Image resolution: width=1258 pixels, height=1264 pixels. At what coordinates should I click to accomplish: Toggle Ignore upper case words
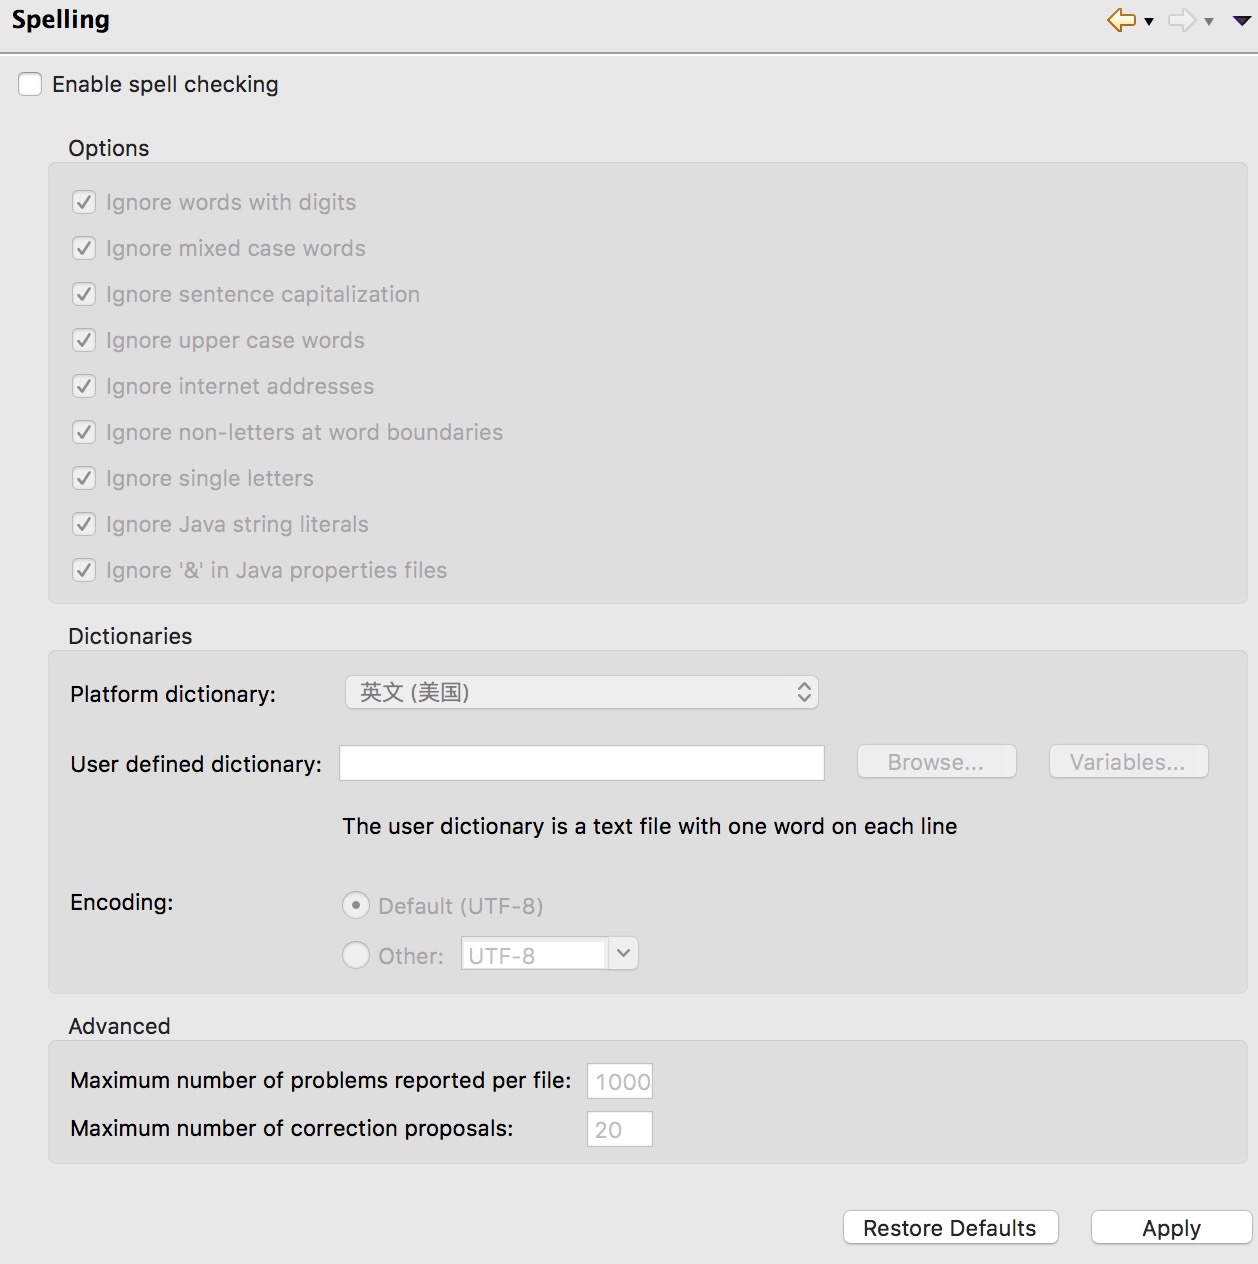(x=84, y=340)
